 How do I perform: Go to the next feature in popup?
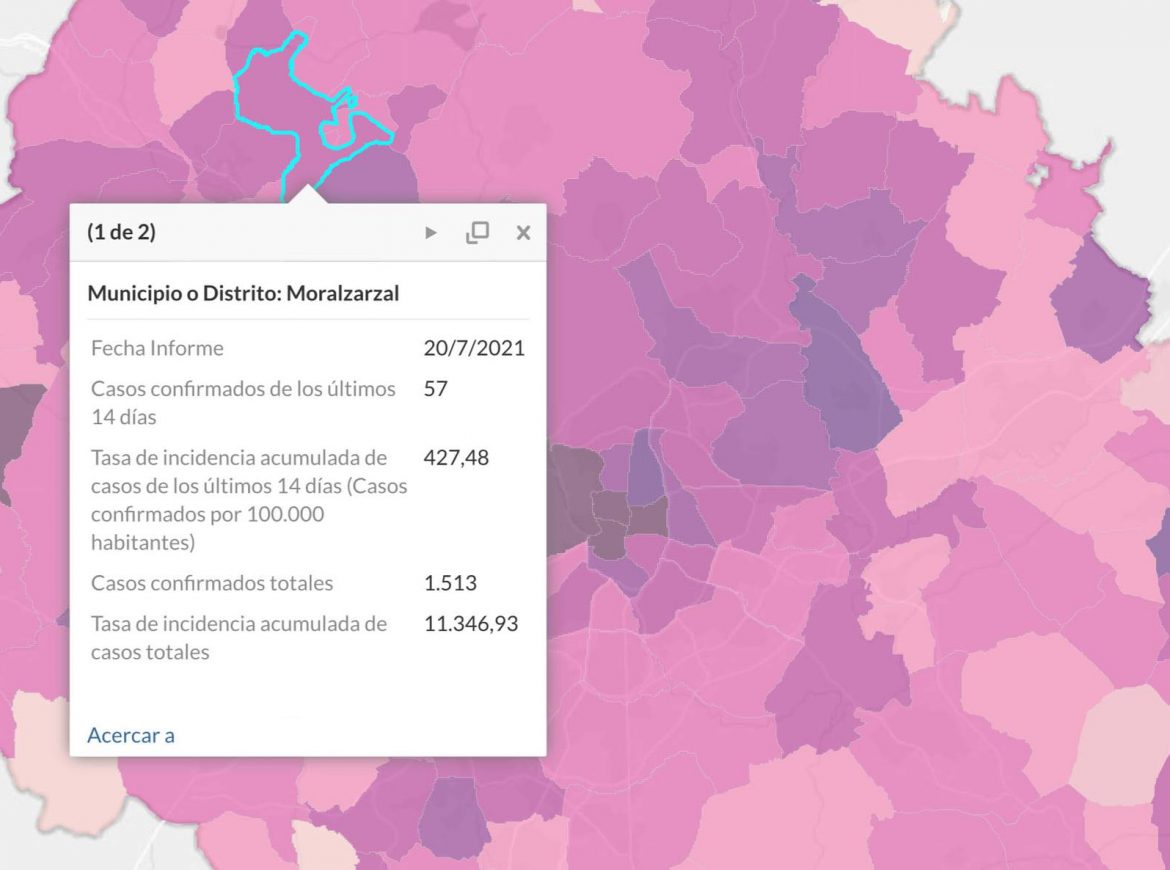[431, 233]
